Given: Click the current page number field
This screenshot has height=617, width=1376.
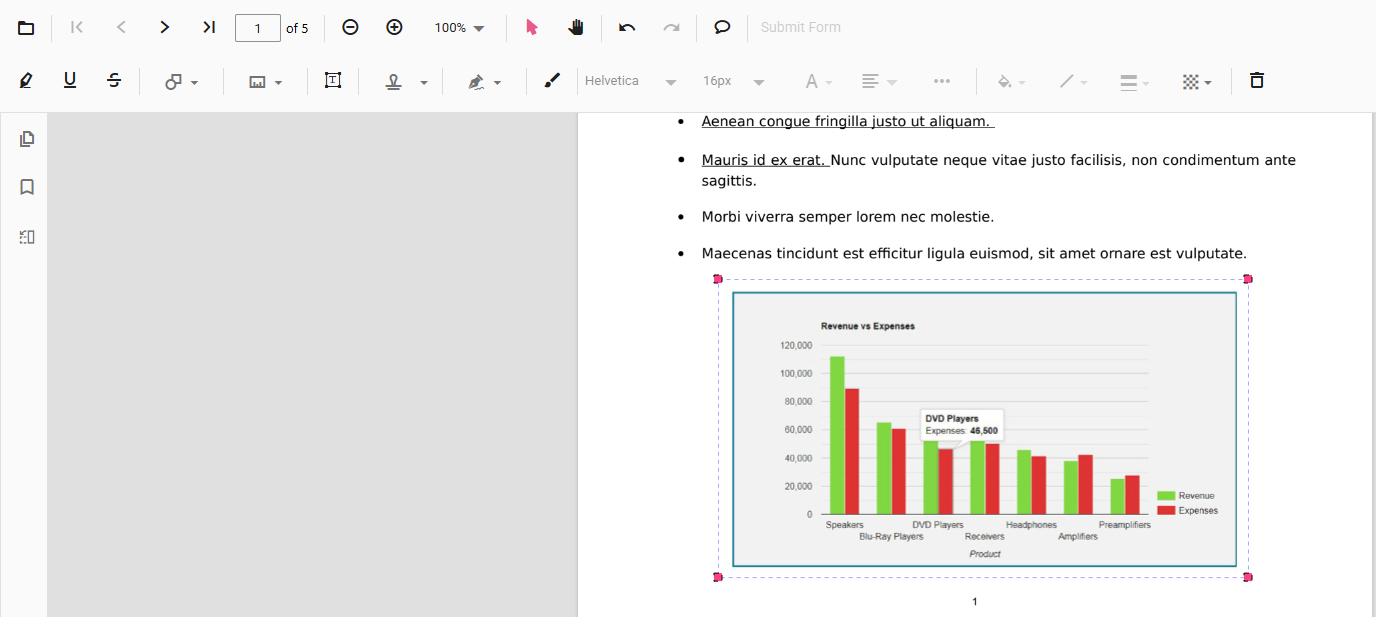Looking at the screenshot, I should pos(258,28).
